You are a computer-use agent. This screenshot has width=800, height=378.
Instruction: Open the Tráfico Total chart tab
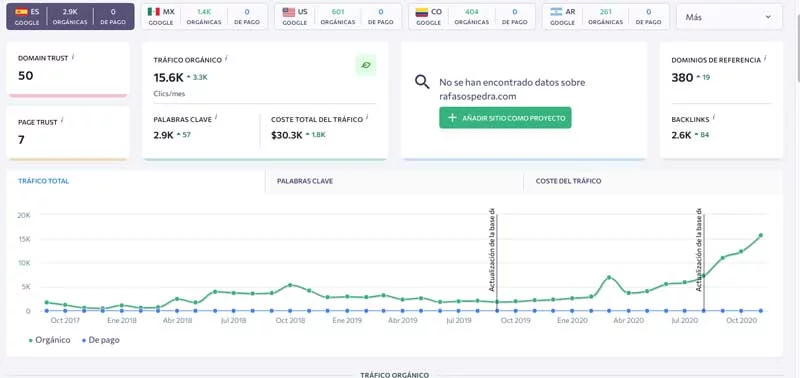(x=136, y=181)
